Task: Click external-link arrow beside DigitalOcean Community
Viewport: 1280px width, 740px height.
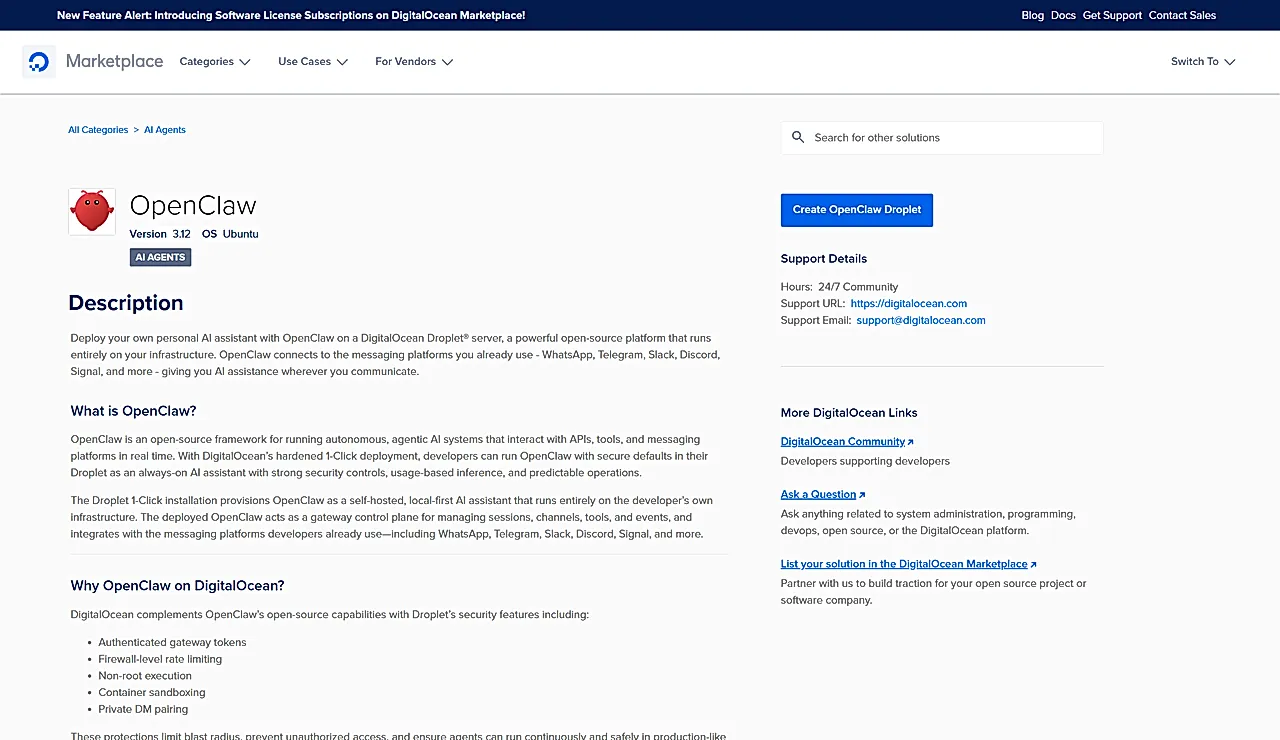Action: tap(910, 442)
